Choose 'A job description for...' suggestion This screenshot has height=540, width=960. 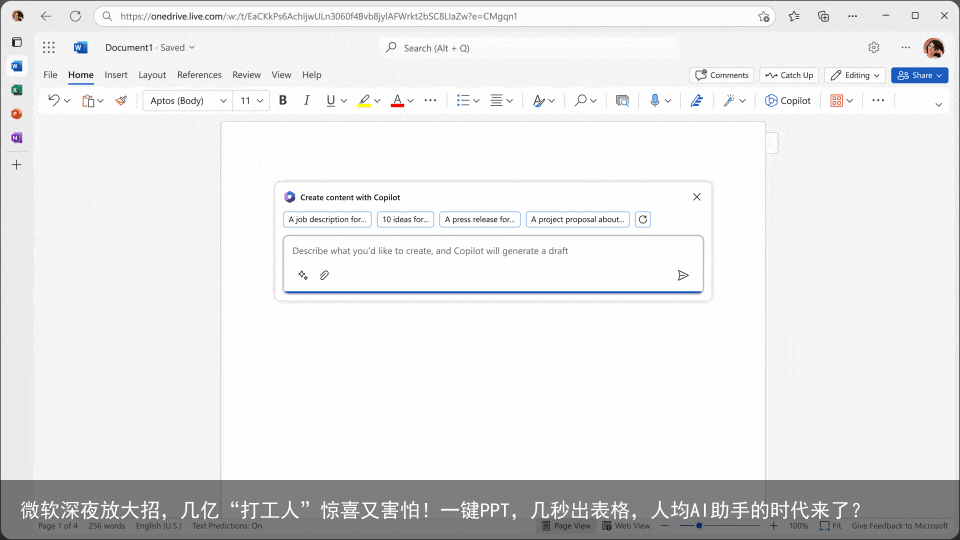[x=328, y=219]
